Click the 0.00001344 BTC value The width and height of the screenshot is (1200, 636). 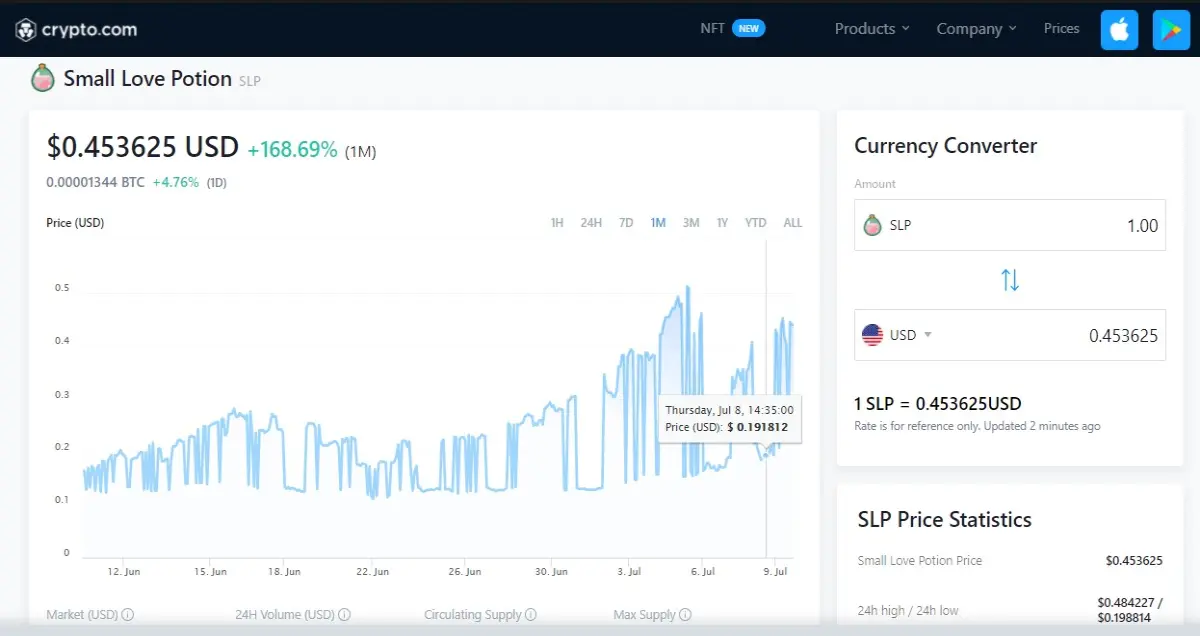pyautogui.click(x=95, y=183)
